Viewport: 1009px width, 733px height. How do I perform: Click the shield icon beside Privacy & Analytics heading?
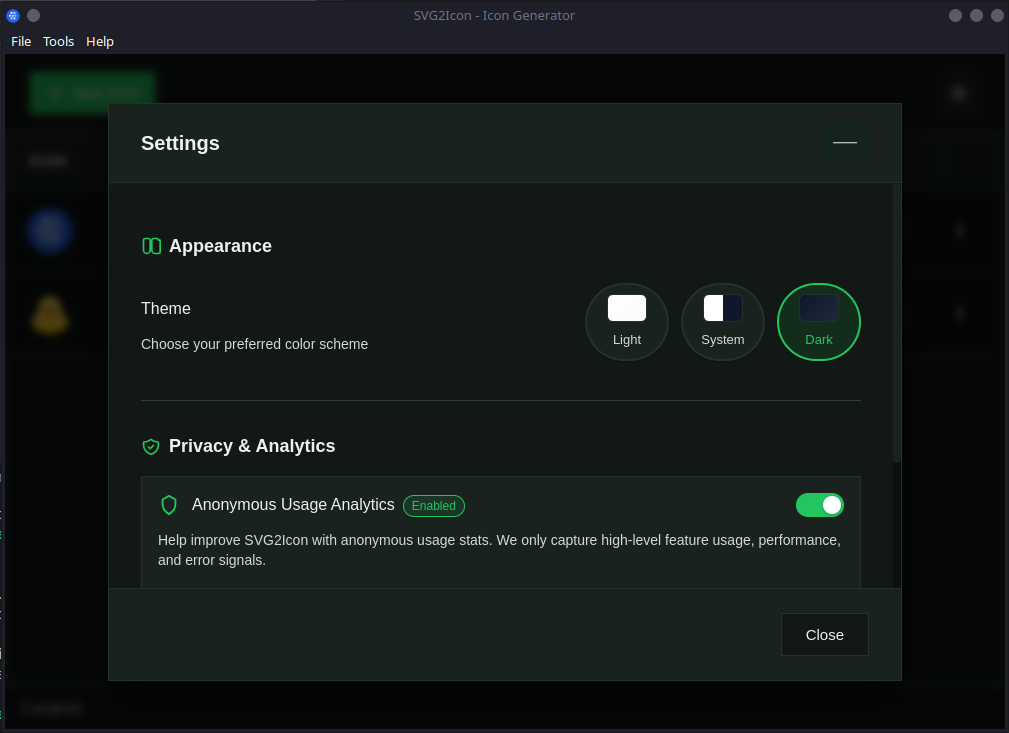coord(151,446)
